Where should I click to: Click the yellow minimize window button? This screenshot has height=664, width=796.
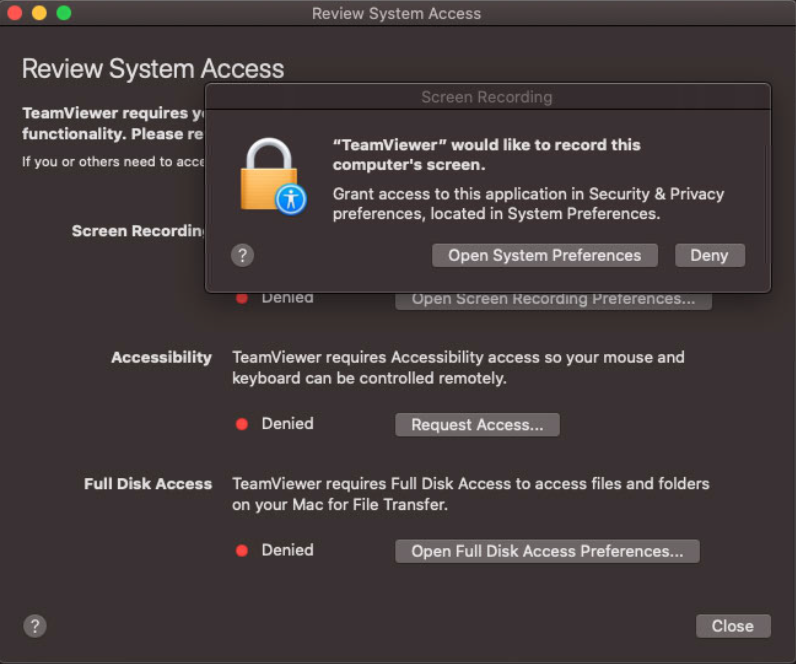(39, 13)
